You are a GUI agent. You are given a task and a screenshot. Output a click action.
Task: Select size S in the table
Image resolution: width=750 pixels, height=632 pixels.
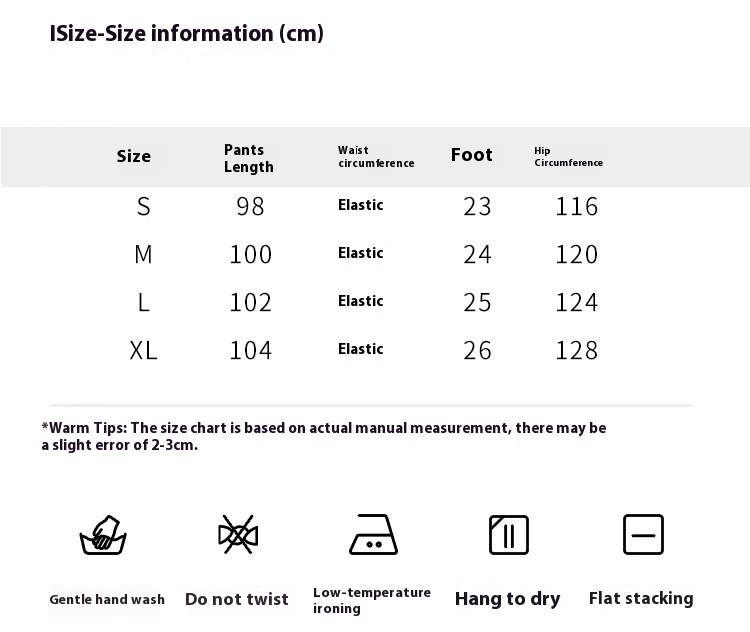143,207
